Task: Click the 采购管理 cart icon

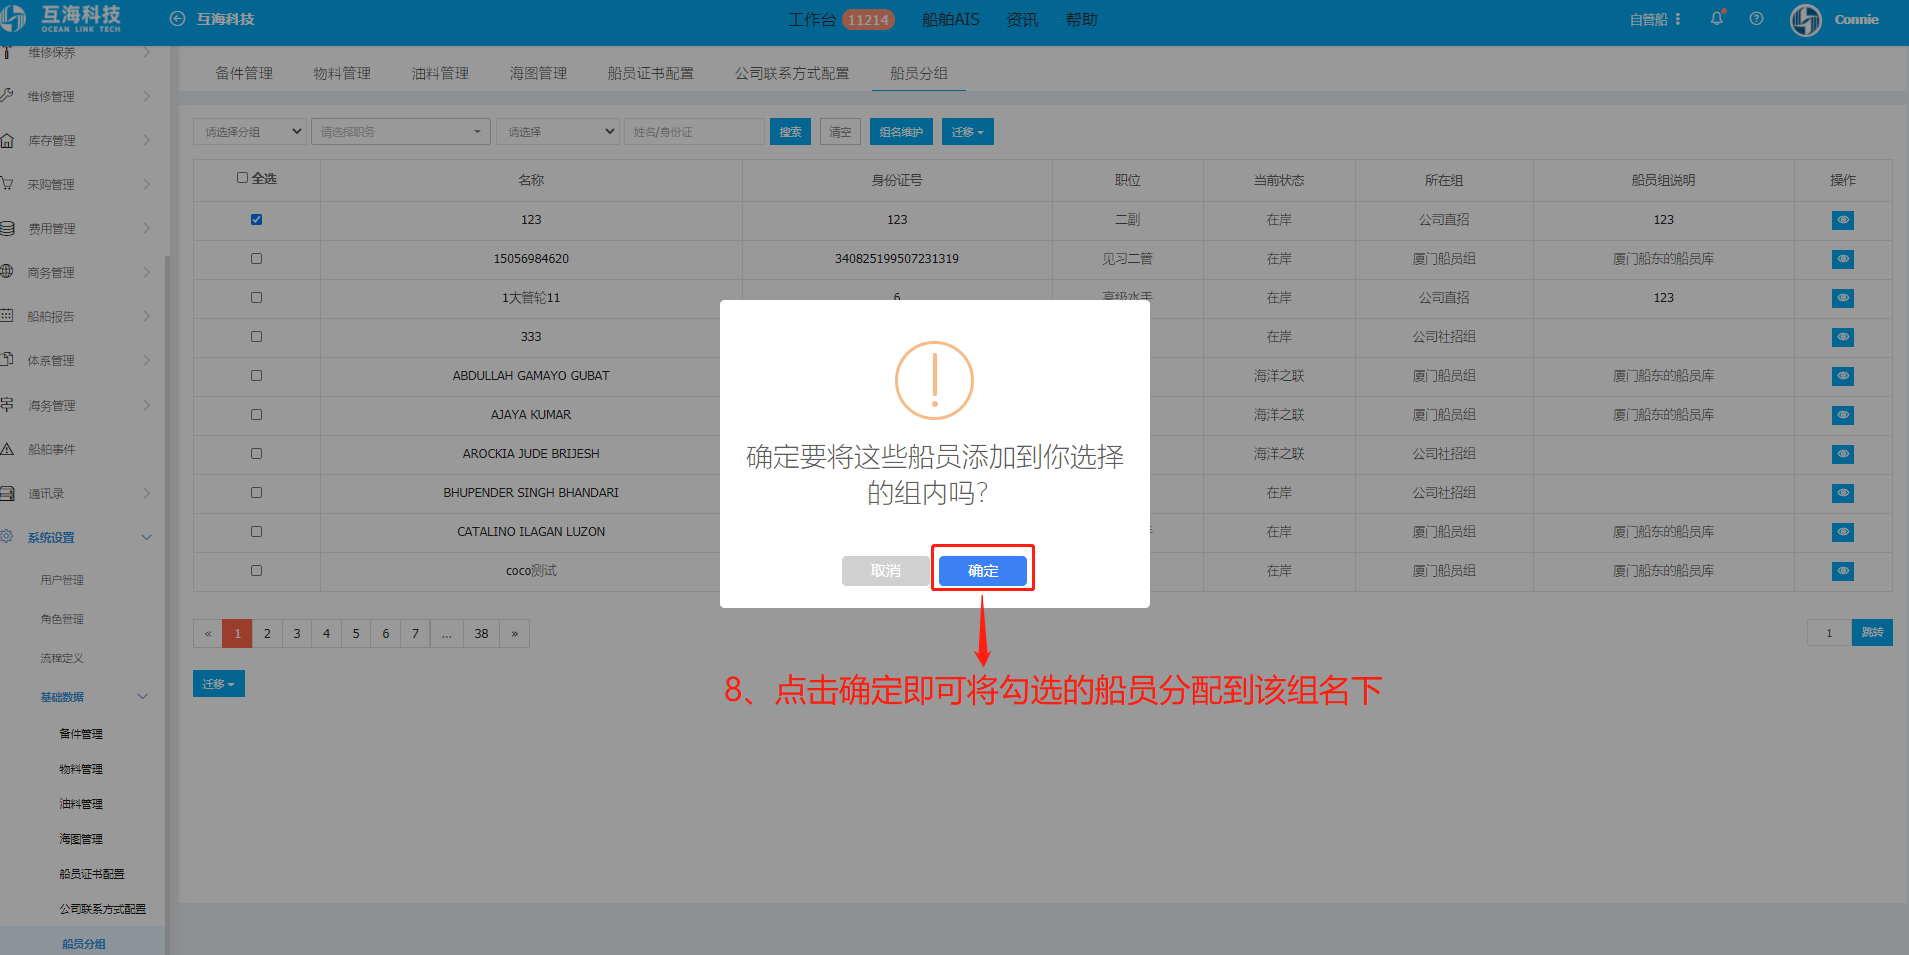Action: (7, 184)
